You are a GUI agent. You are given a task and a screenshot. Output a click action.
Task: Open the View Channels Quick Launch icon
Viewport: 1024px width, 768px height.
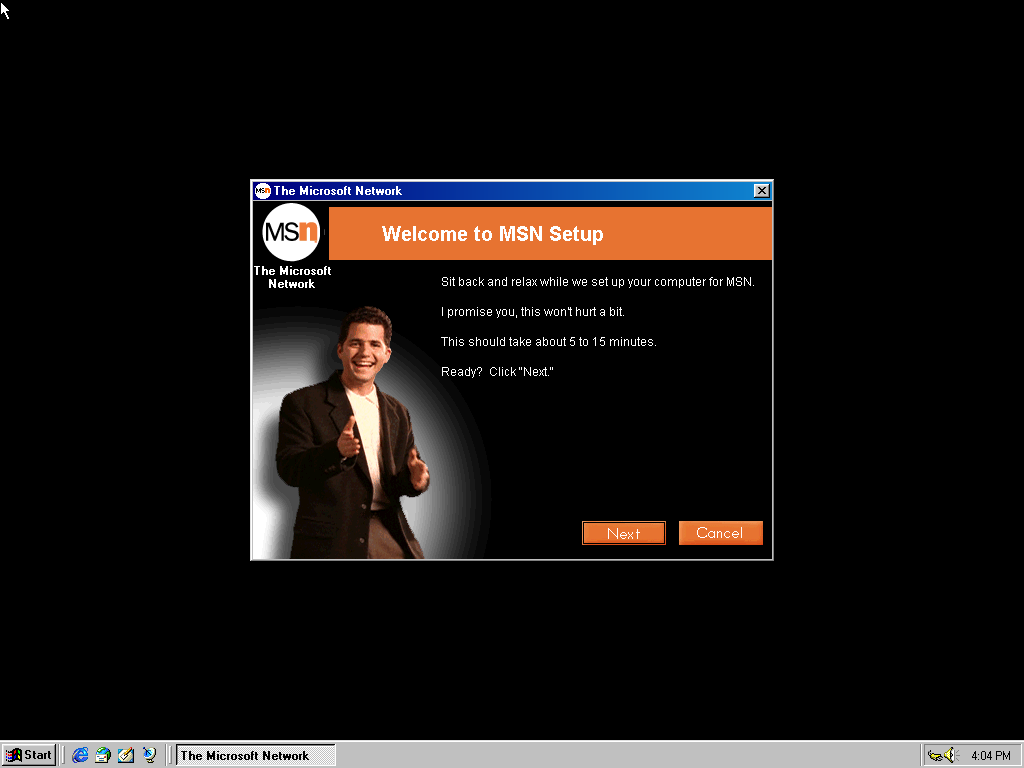point(150,755)
